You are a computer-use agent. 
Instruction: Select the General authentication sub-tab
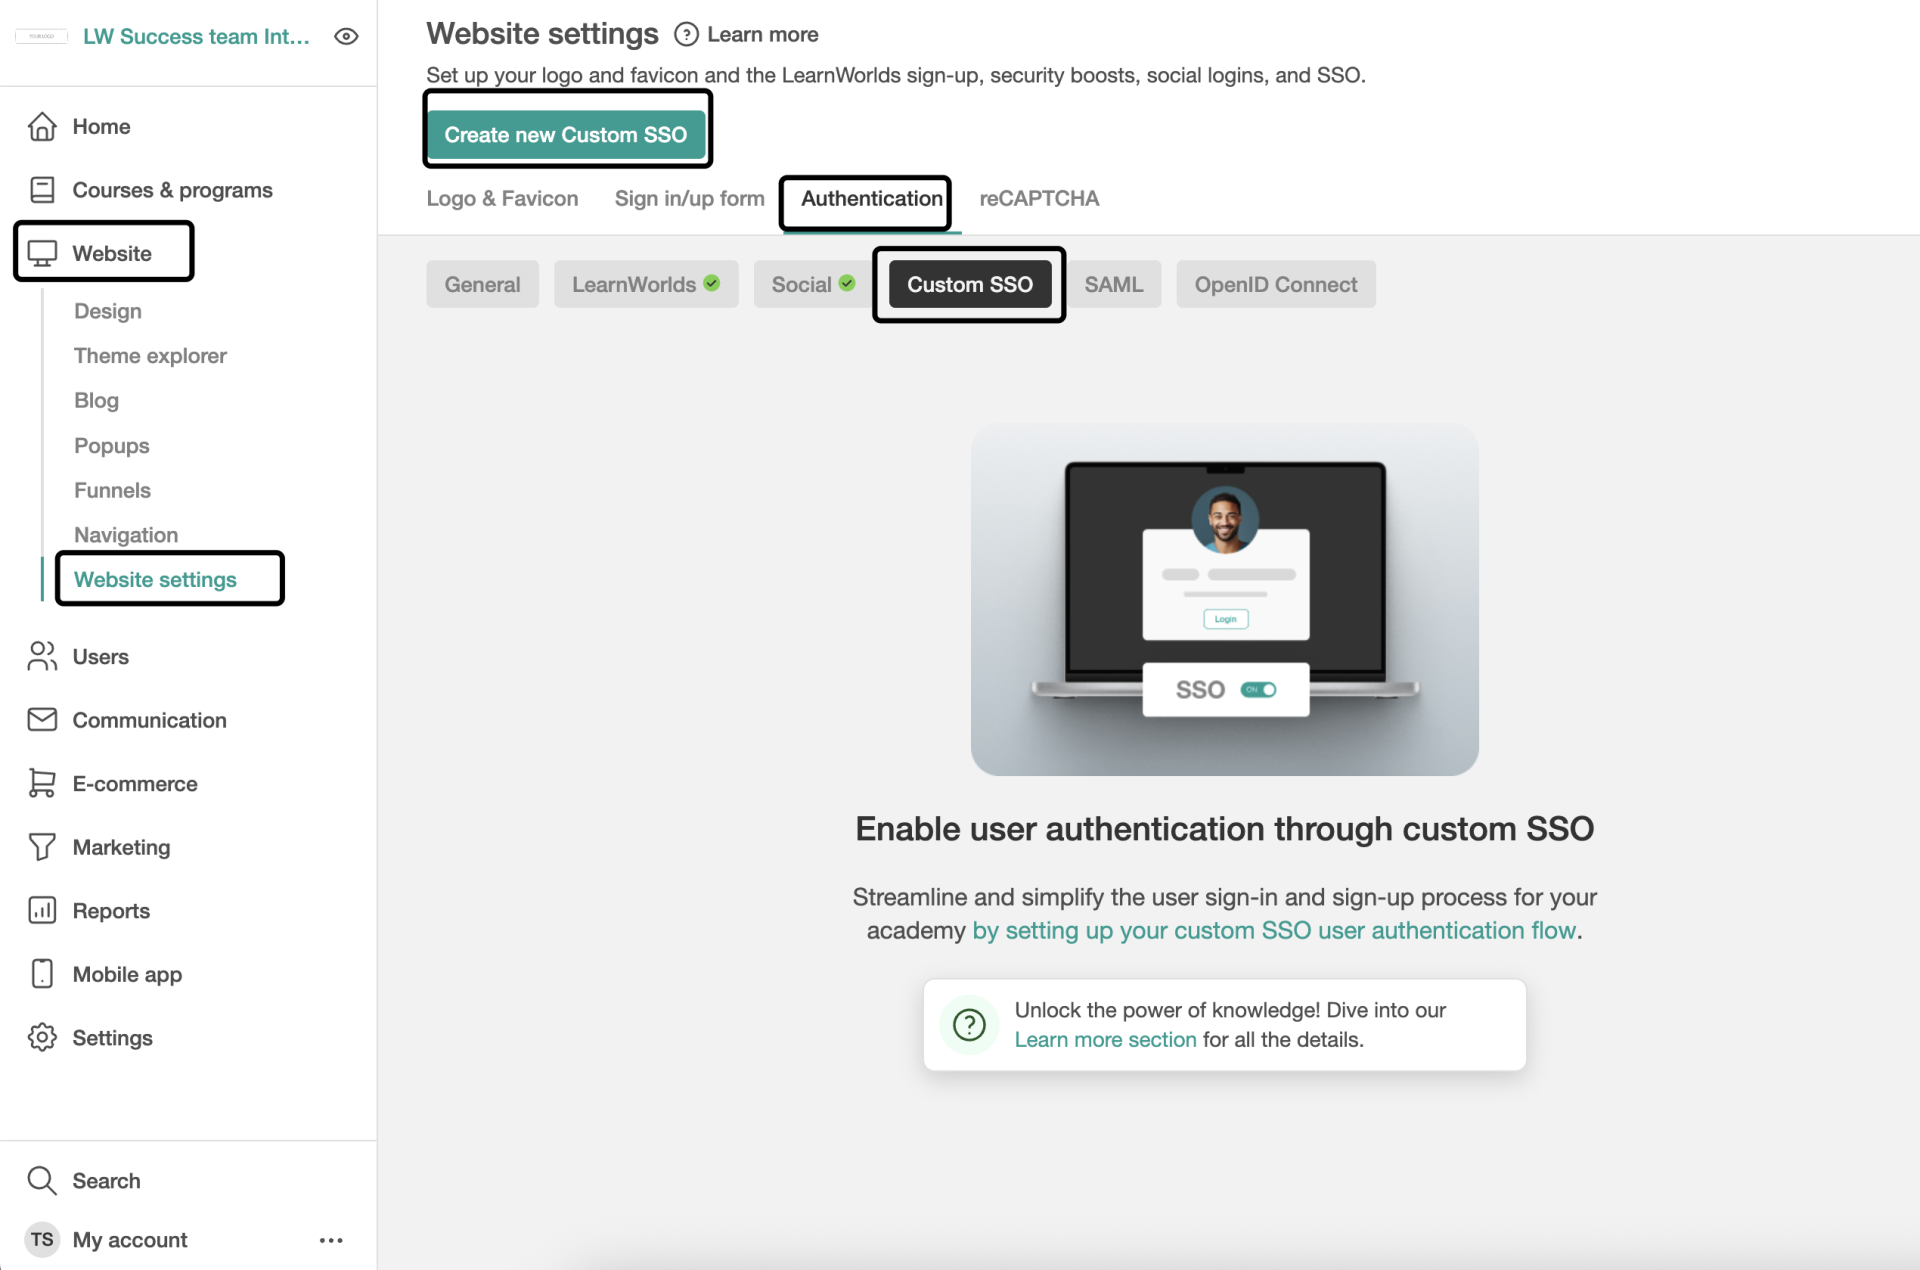coord(482,285)
